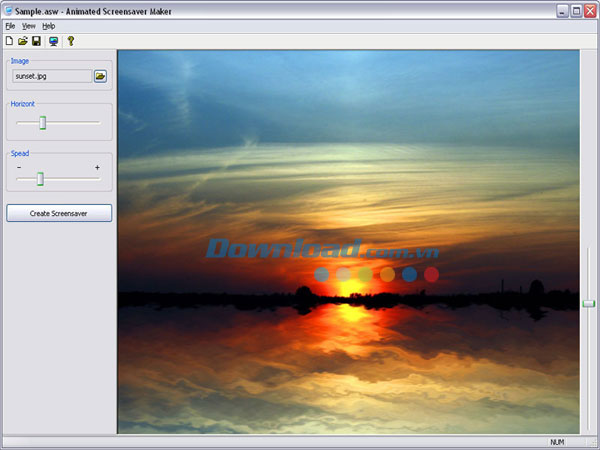Click the plus sign in Spead group
The image size is (600, 450).
click(x=97, y=167)
